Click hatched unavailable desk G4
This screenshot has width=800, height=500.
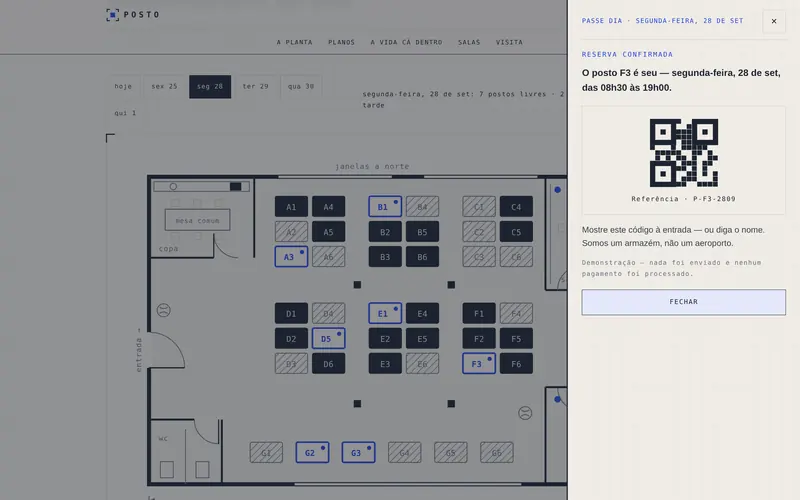click(x=404, y=453)
